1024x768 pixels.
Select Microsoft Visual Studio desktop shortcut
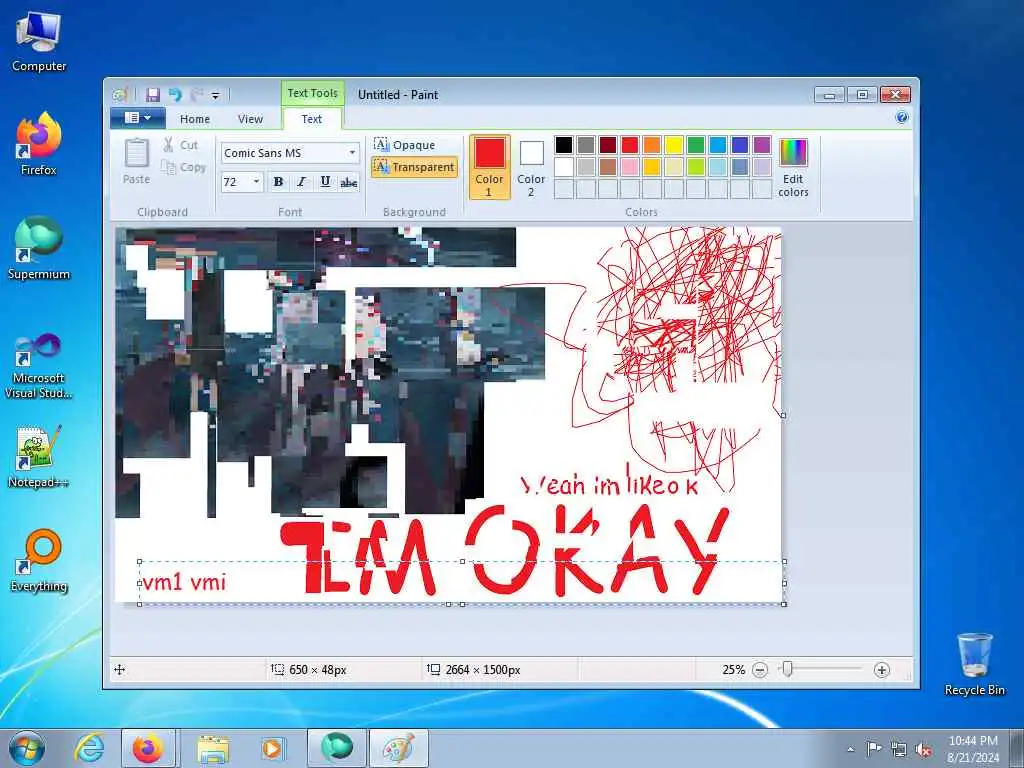click(39, 366)
